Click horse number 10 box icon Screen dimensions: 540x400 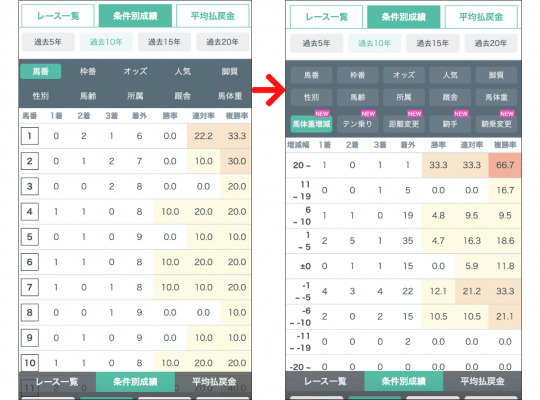pyautogui.click(x=30, y=362)
